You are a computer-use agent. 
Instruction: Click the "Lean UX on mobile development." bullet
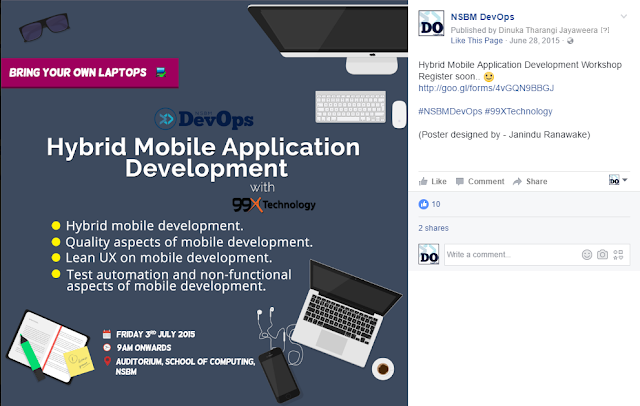[x=169, y=258]
